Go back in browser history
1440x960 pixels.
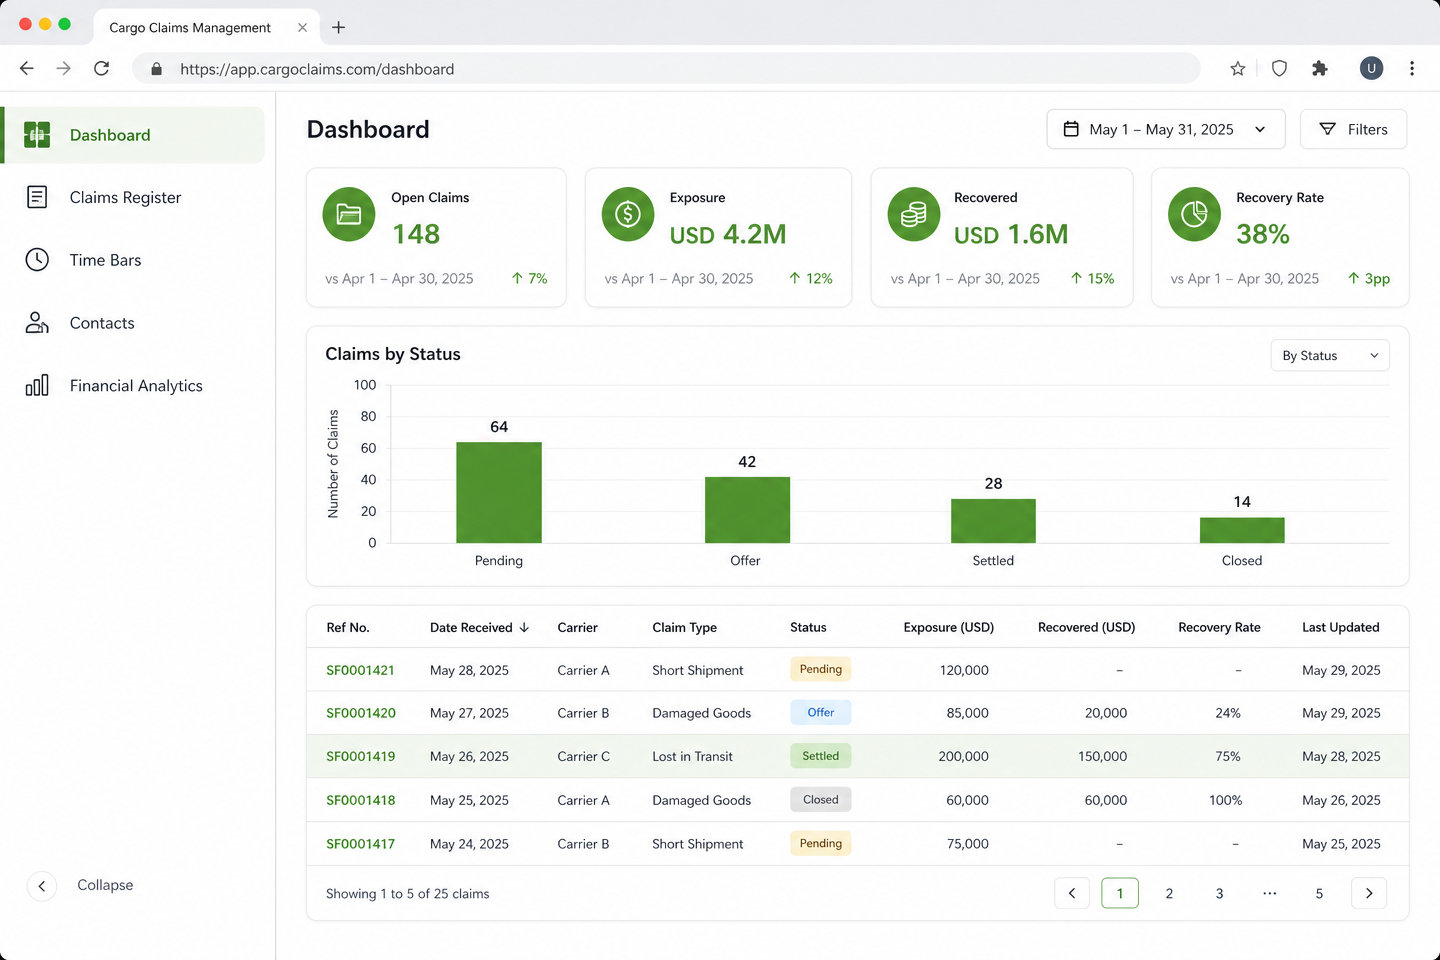[x=27, y=69]
